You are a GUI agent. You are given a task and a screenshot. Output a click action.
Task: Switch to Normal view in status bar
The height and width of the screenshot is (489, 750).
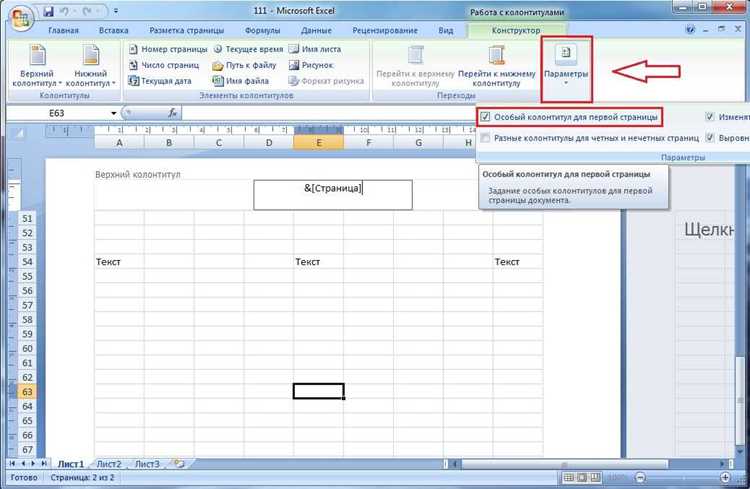(x=569, y=478)
